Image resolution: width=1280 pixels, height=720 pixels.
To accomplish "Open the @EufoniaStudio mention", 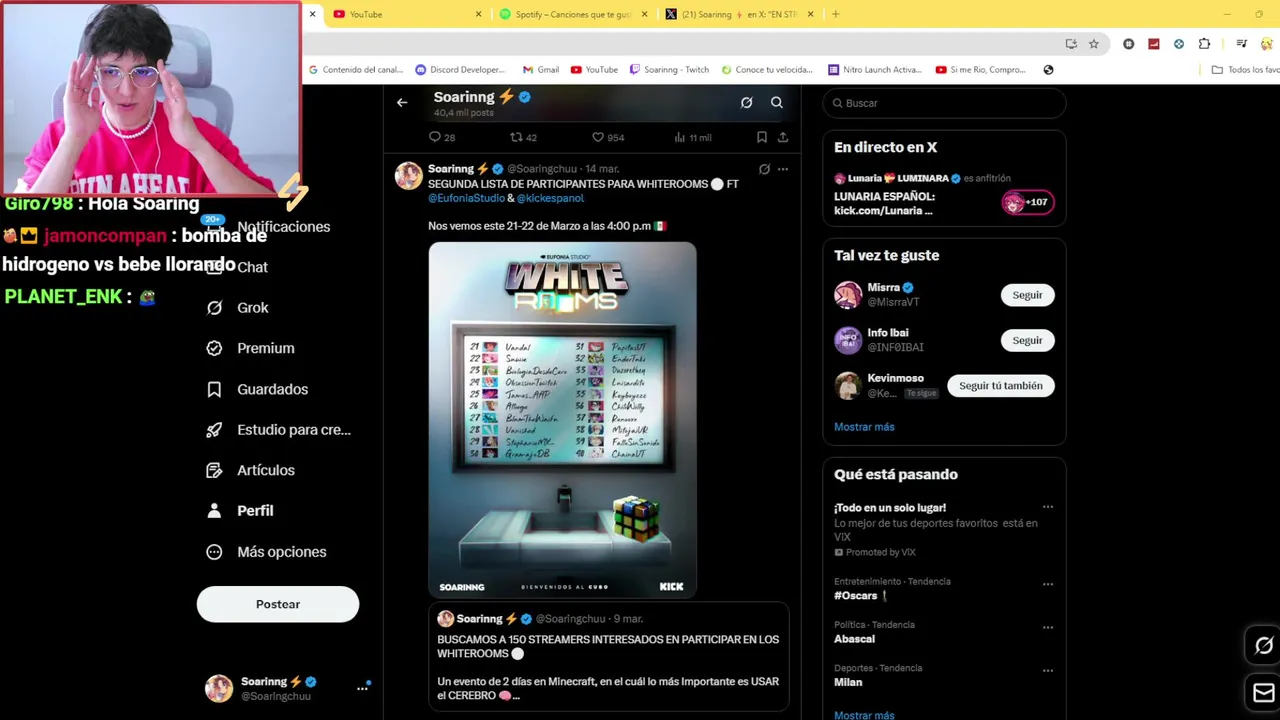I will pos(466,198).
